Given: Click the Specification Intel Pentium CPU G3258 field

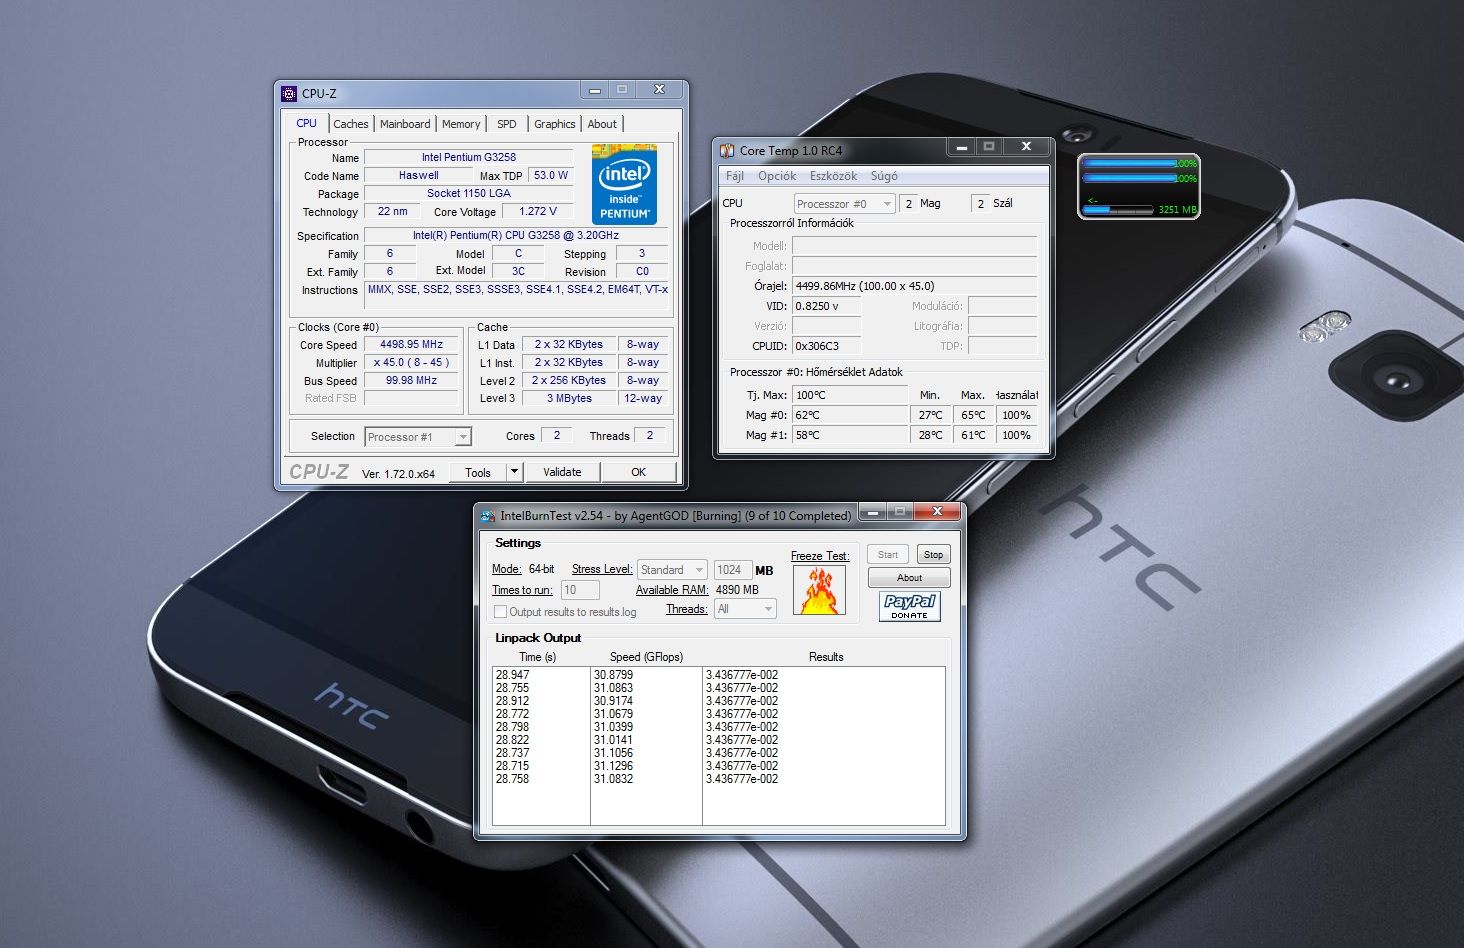Looking at the screenshot, I should tap(515, 235).
